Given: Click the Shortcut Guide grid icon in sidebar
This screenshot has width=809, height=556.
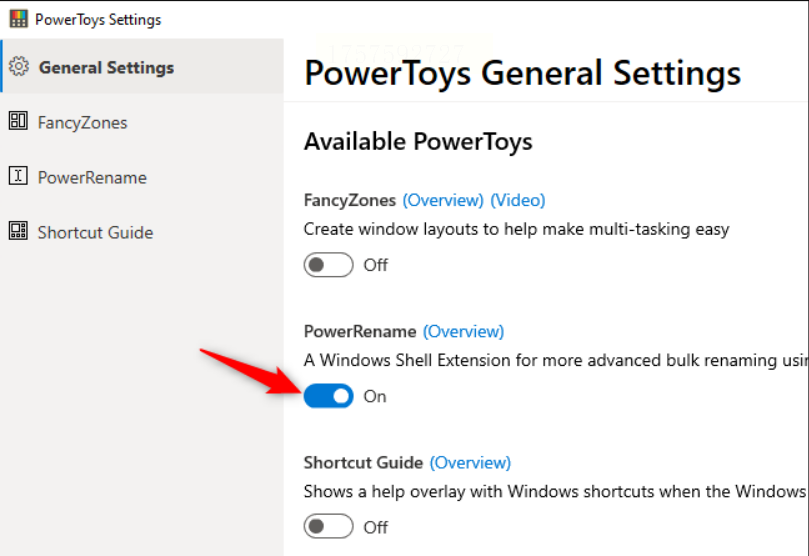Looking at the screenshot, I should tap(19, 231).
